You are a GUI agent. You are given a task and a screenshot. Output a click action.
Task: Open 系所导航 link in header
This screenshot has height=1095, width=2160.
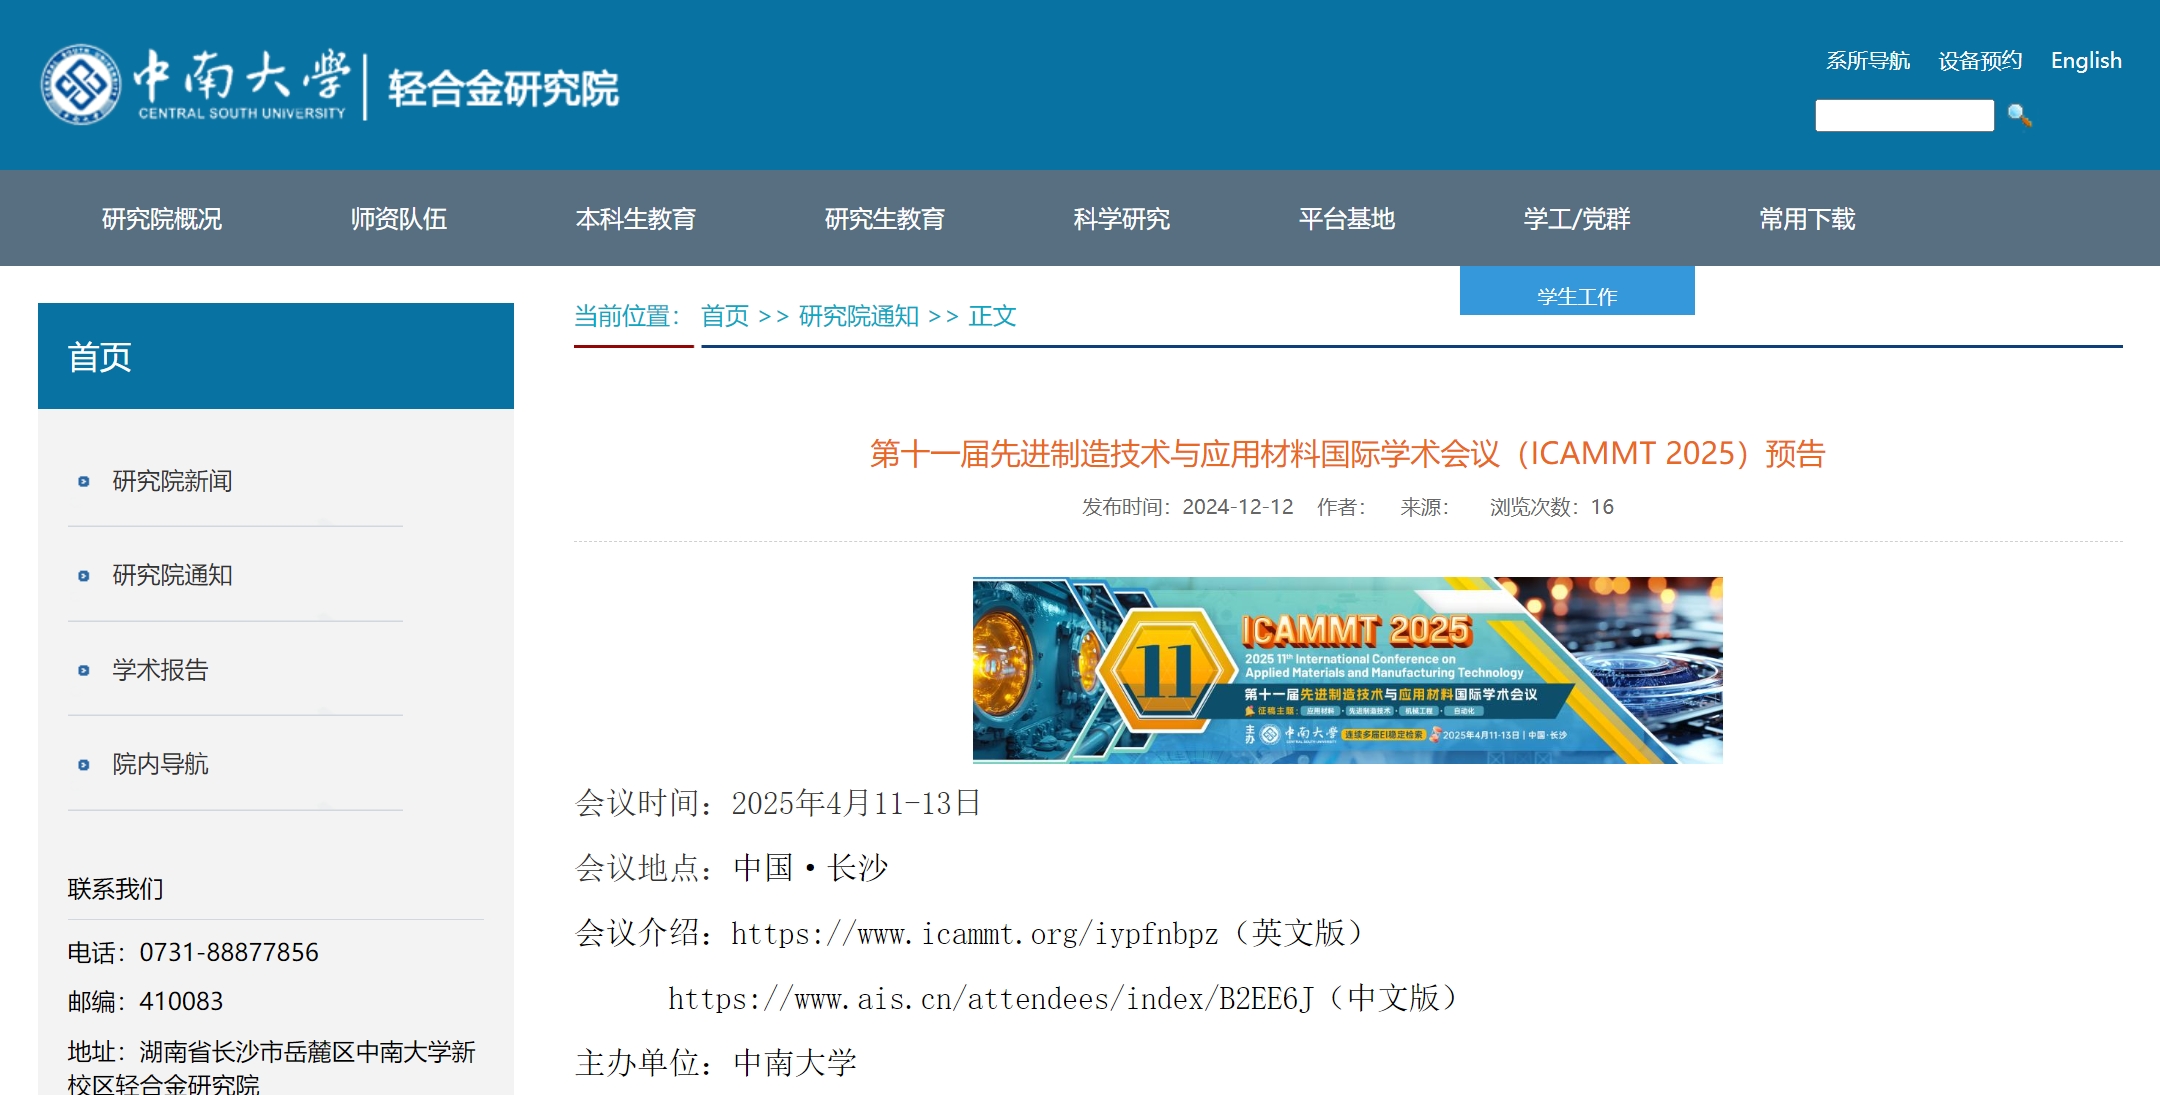1867,61
